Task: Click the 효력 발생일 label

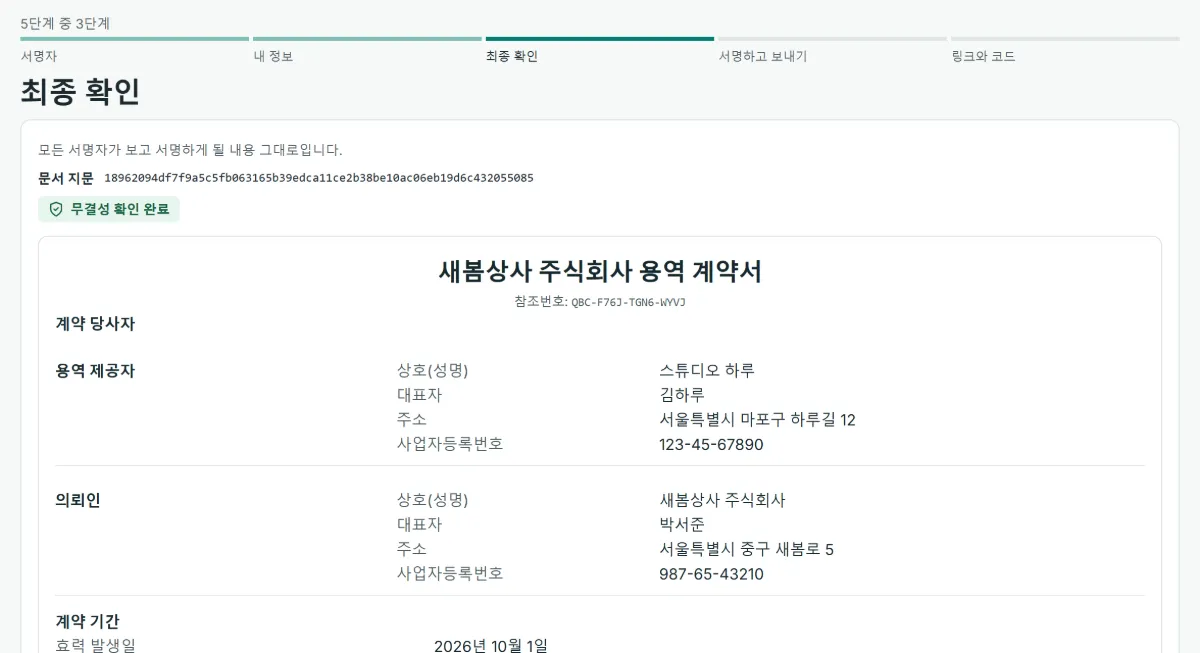Action: pyautogui.click(x=95, y=645)
